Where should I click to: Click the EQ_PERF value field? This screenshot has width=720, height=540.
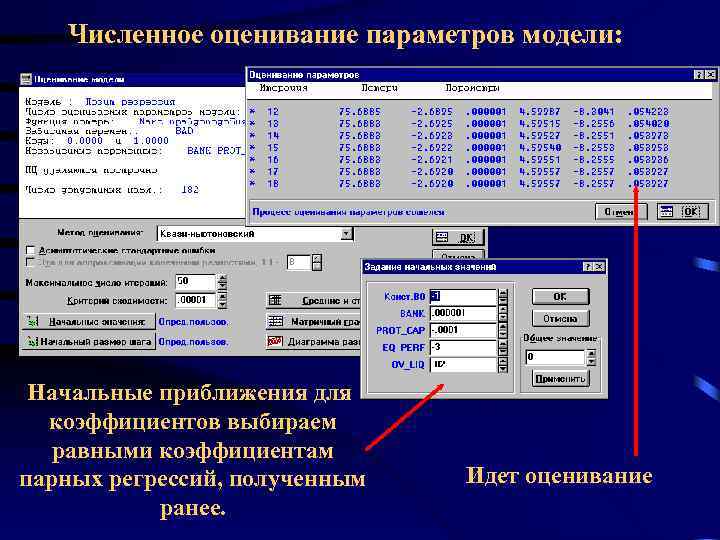tap(463, 347)
